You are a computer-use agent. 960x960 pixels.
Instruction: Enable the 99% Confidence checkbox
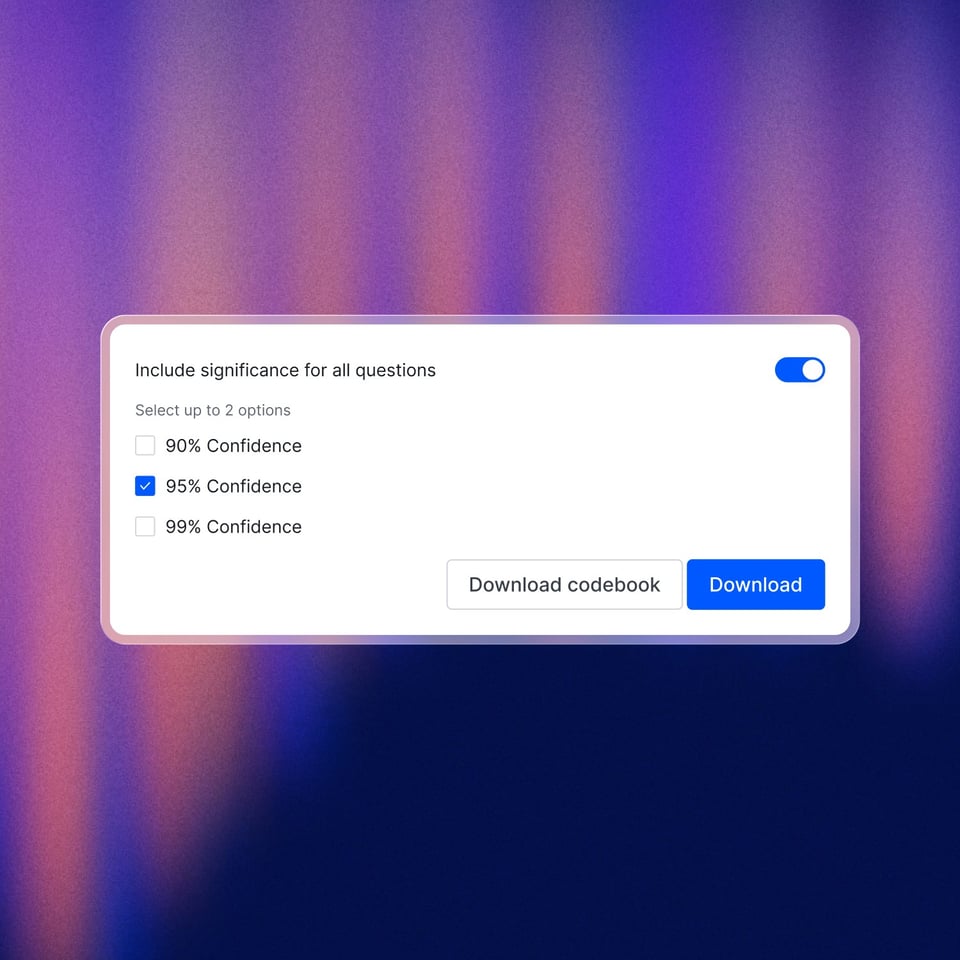point(145,527)
